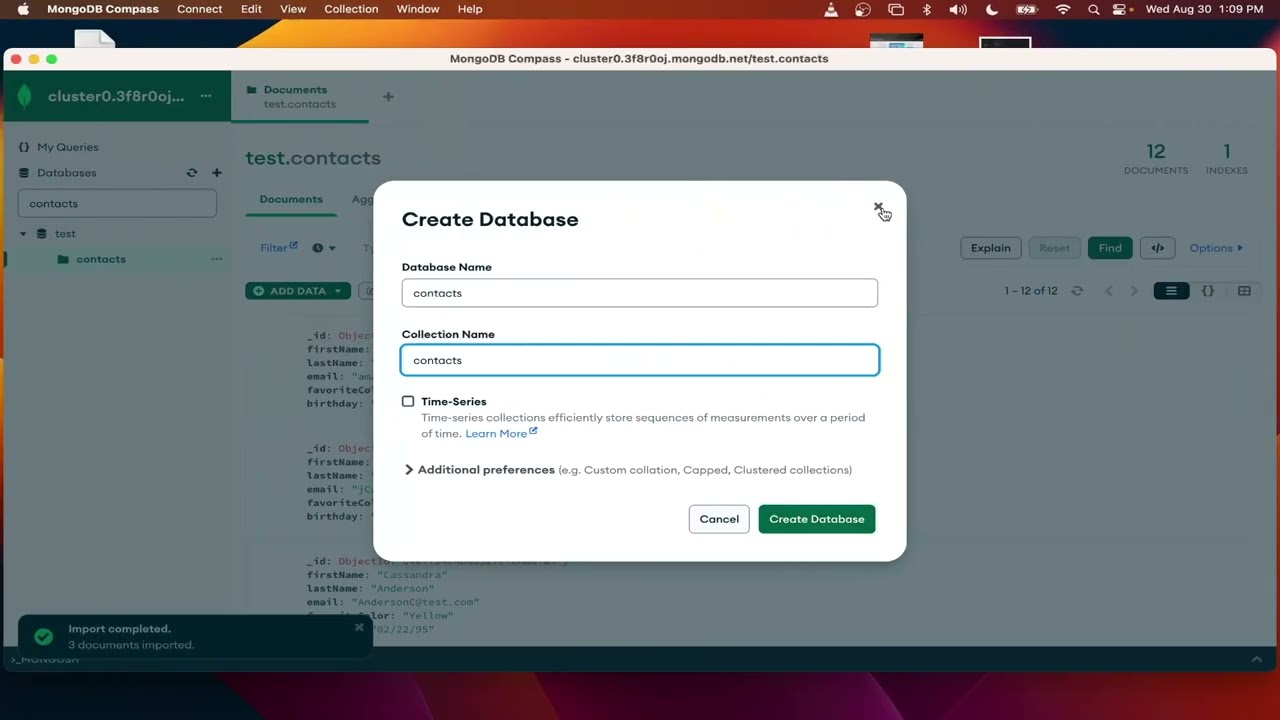
Task: Focus the sidebar database search field
Action: pos(117,203)
